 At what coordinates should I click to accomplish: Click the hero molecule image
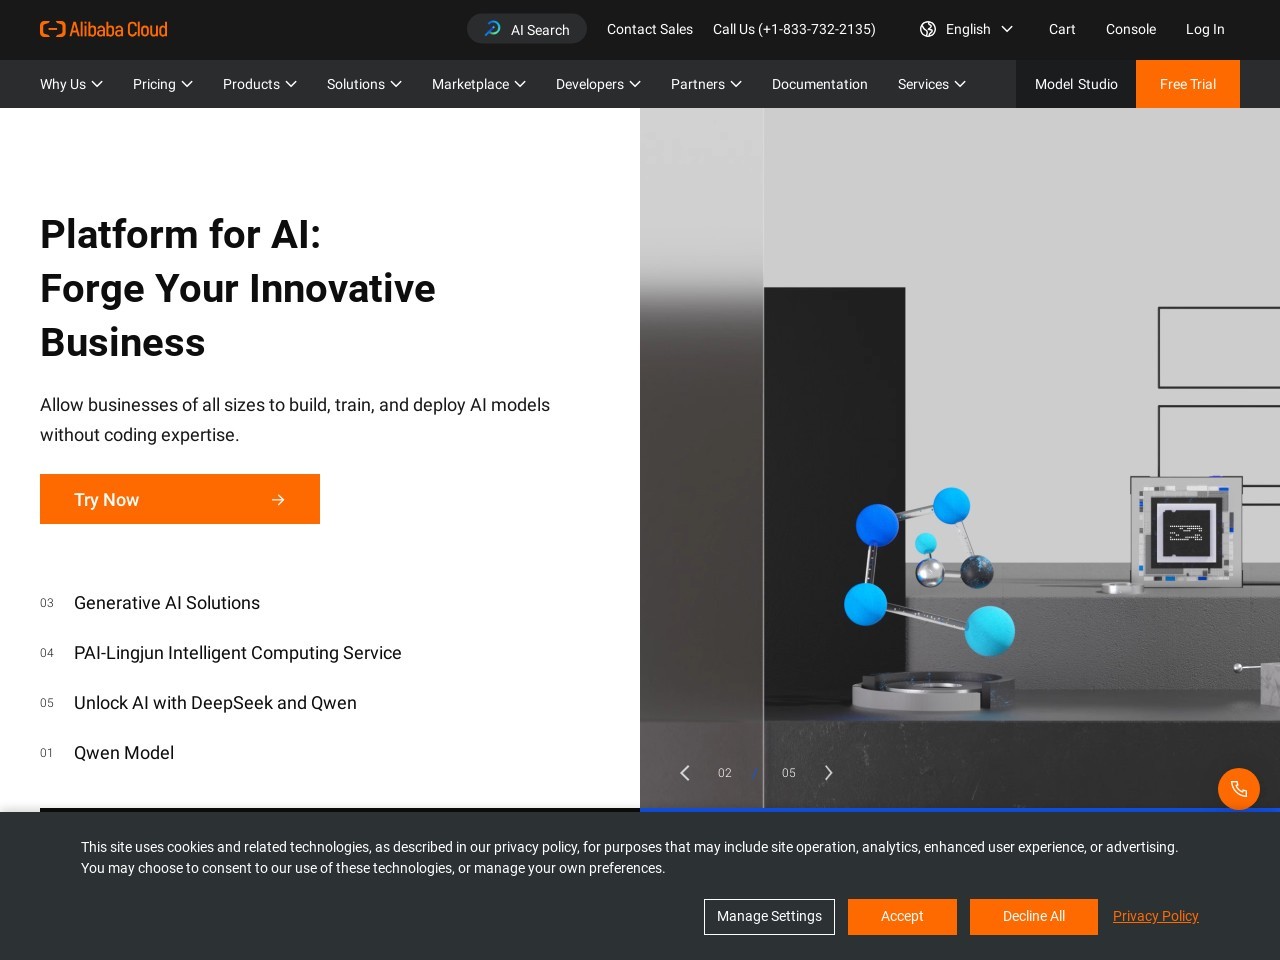960,458
